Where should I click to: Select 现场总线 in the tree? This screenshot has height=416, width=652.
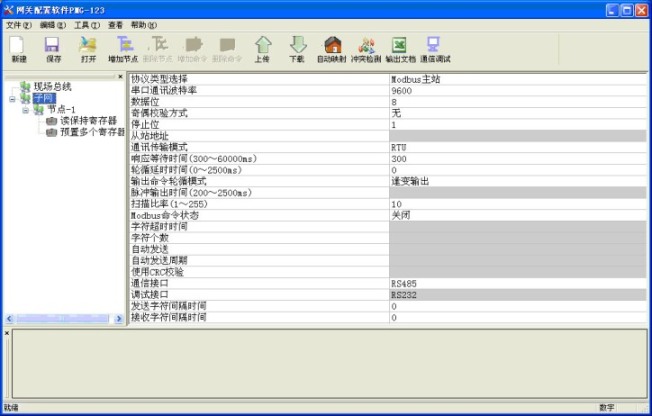tap(51, 87)
